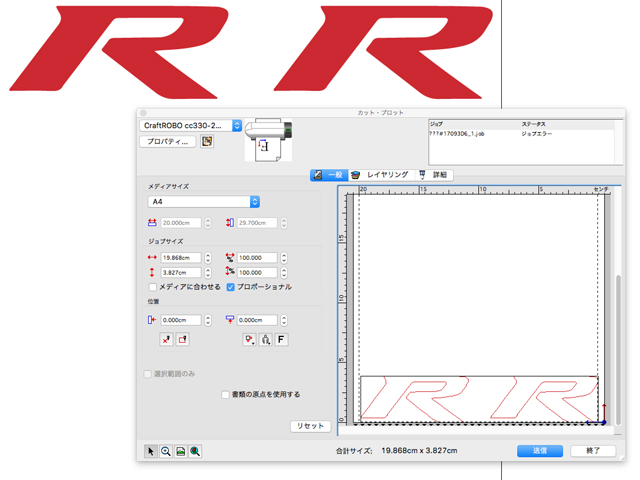Click the horizontal scale percent icon
Image resolution: width=640 pixels, height=480 pixels.
click(x=230, y=258)
